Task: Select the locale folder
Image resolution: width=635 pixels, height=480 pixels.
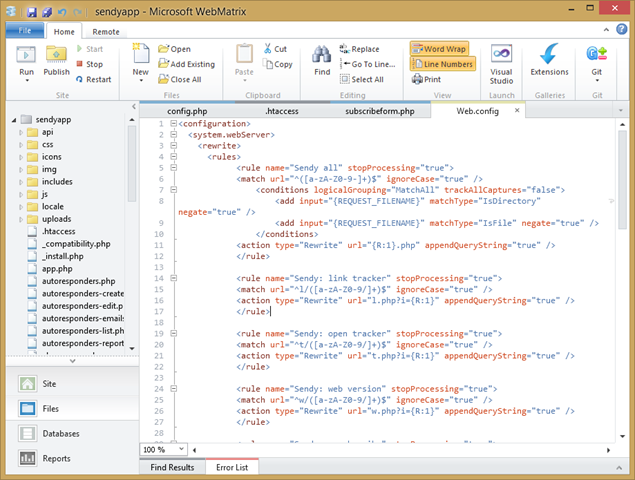Action: (x=53, y=207)
